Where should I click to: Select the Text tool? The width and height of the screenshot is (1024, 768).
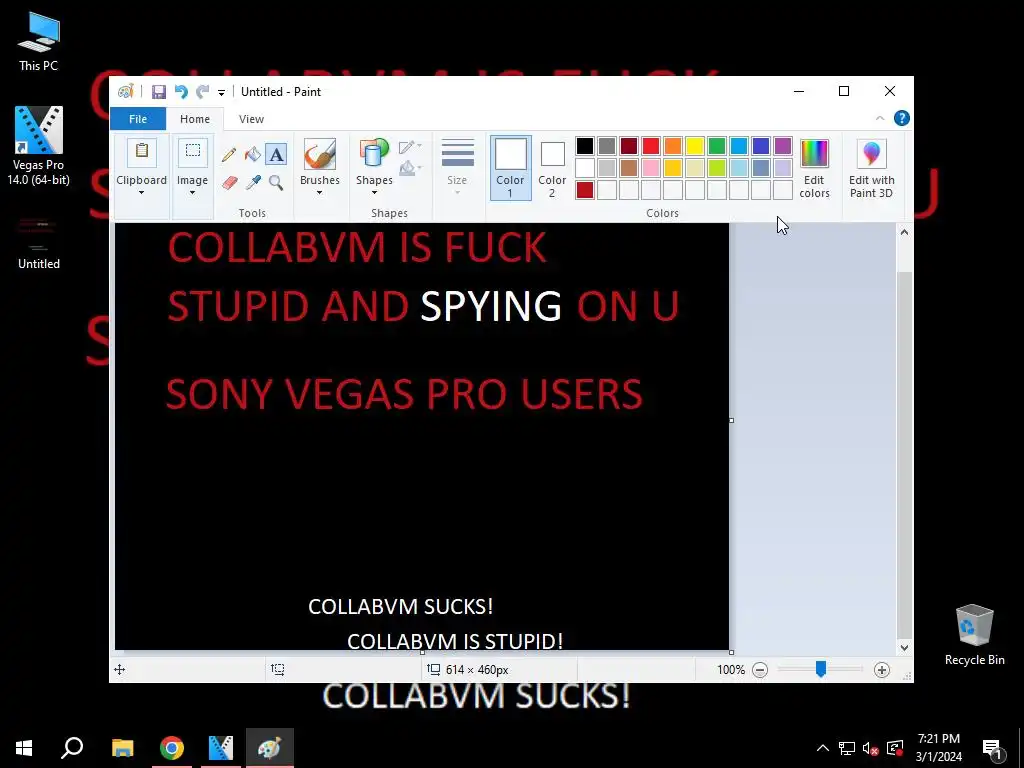[x=276, y=155]
